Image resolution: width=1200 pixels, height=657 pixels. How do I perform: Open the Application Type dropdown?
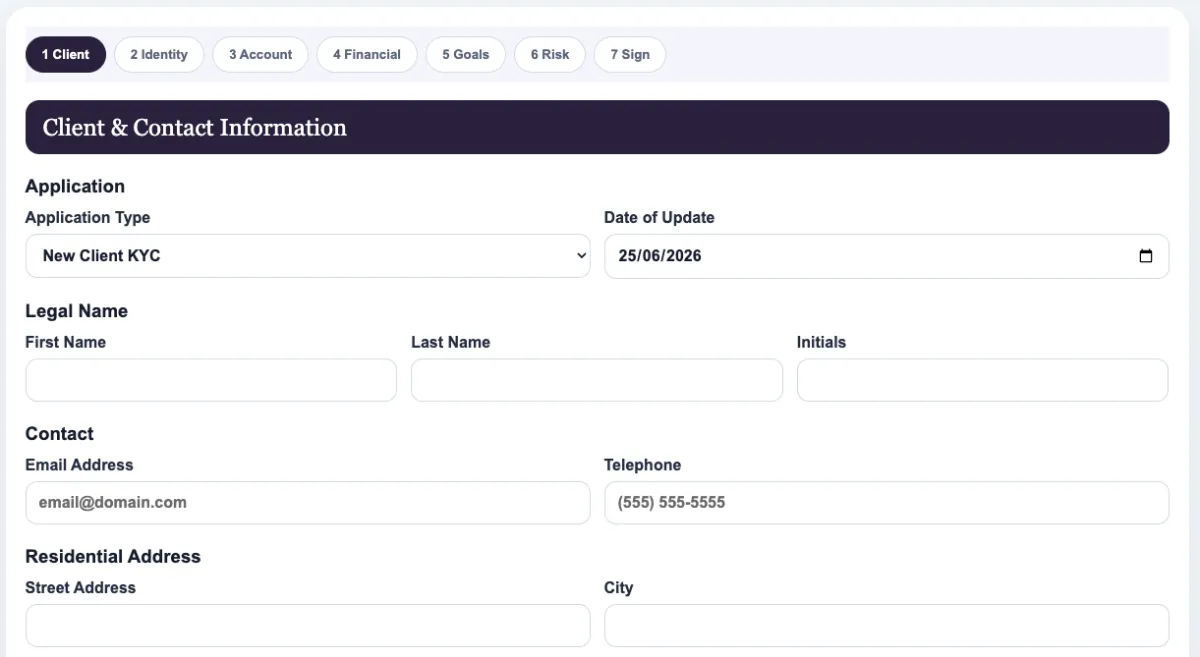coord(308,256)
